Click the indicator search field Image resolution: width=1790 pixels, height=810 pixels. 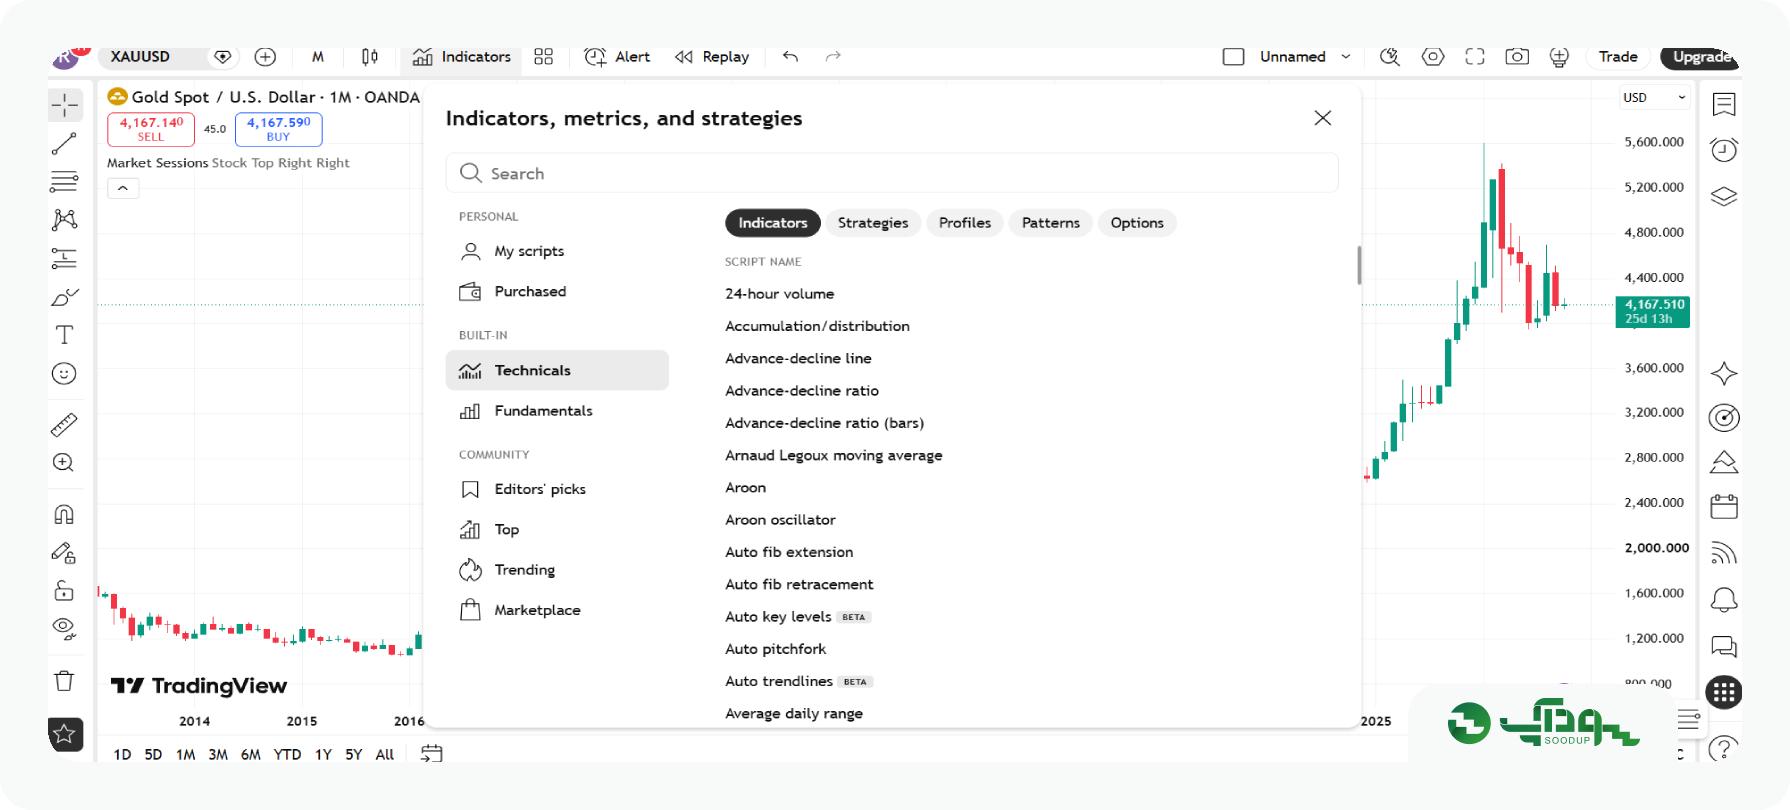pyautogui.click(x=892, y=173)
